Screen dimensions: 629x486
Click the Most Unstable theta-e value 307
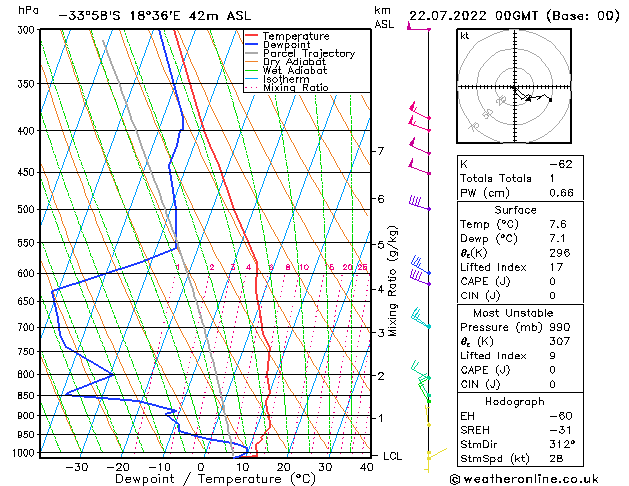[x=560, y=342]
